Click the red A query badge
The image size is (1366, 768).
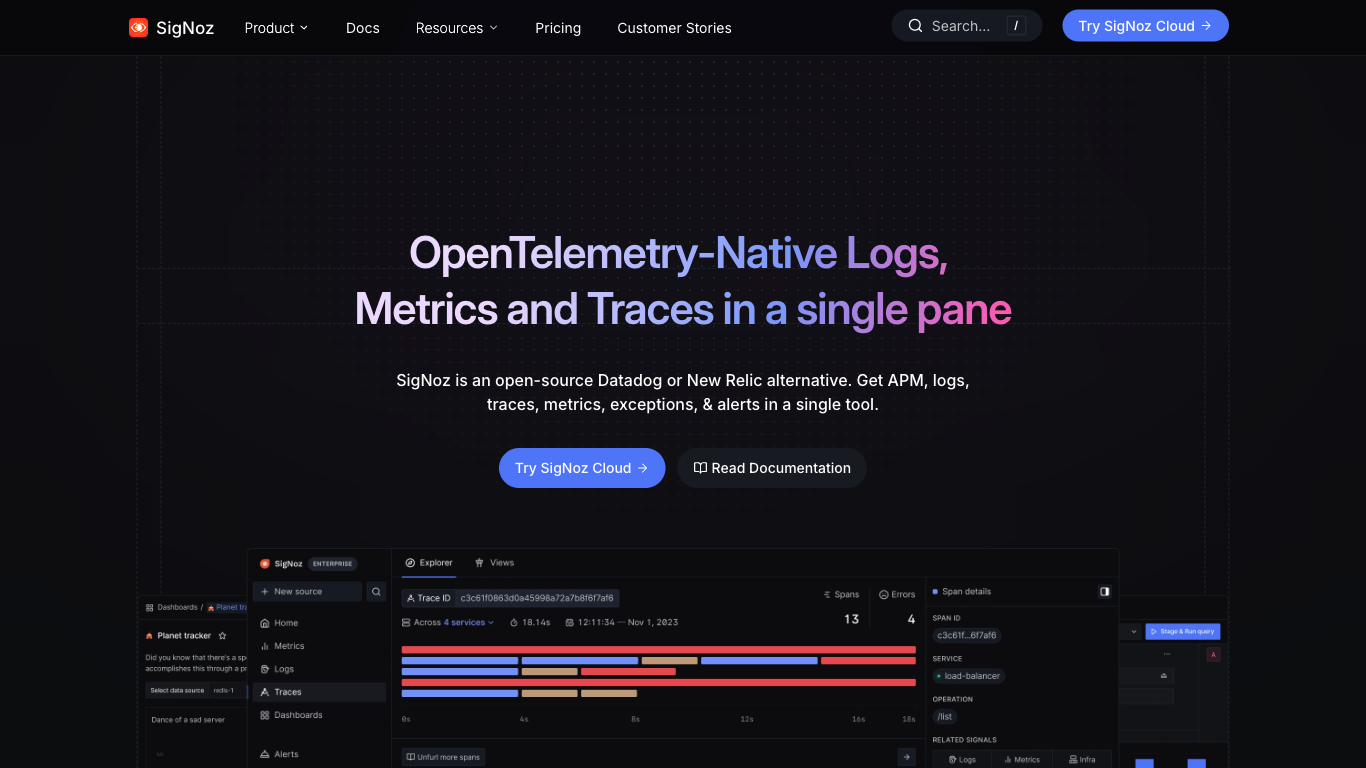click(1213, 655)
